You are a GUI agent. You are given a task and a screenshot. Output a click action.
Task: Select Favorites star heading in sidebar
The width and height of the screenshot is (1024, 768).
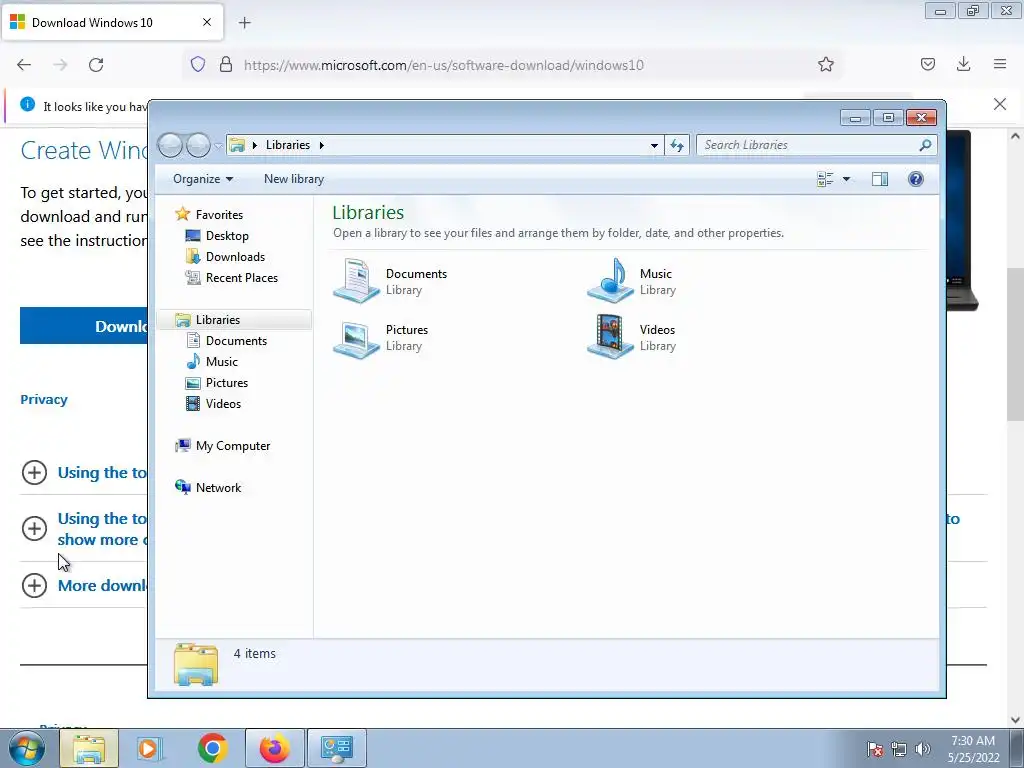tap(219, 215)
